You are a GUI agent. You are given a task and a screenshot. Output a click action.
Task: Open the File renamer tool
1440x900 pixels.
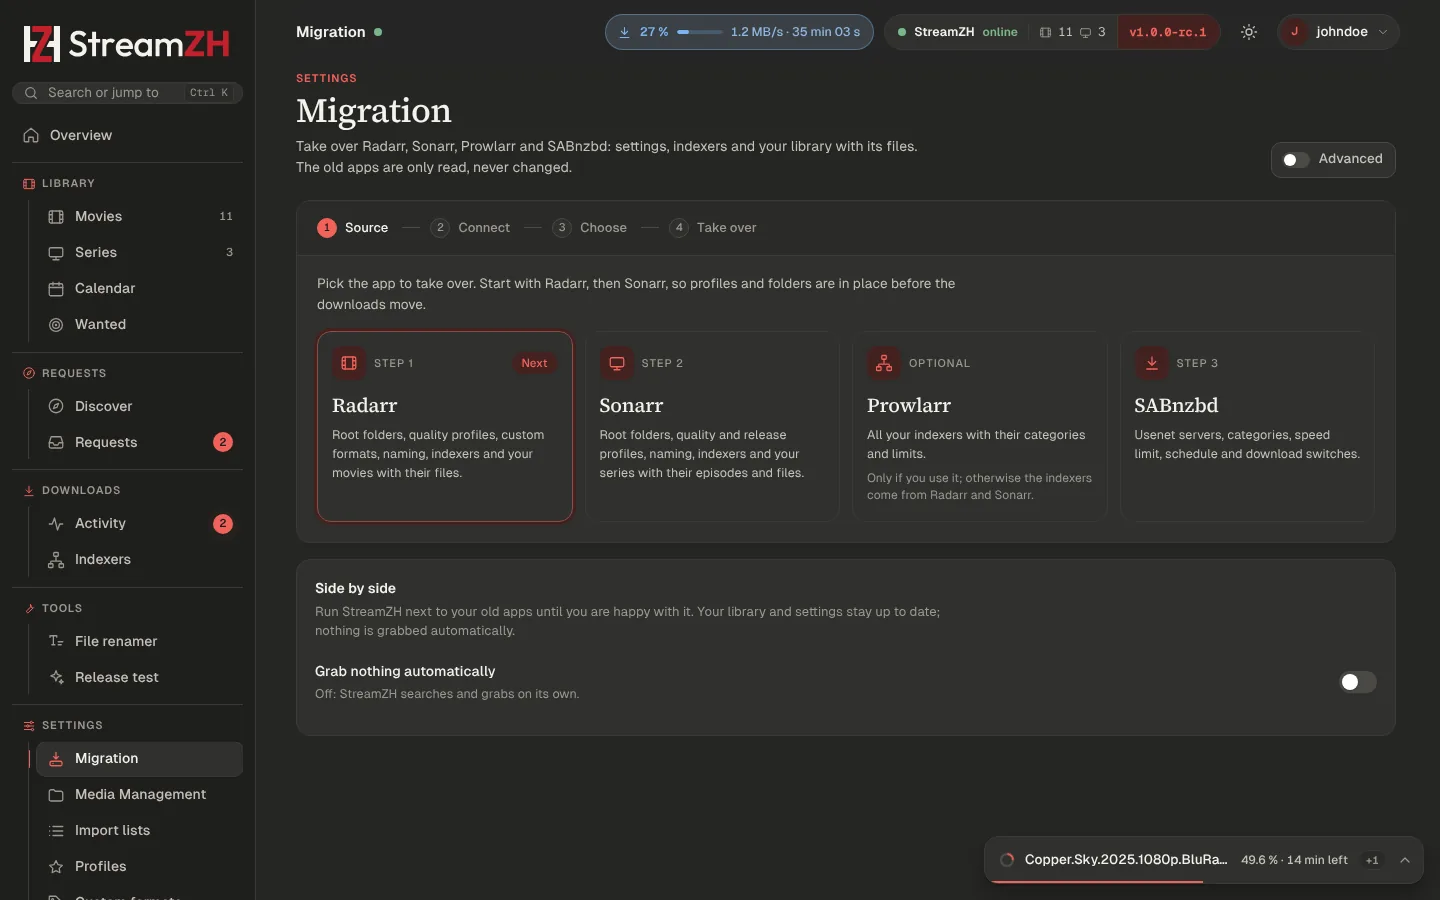click(x=139, y=641)
